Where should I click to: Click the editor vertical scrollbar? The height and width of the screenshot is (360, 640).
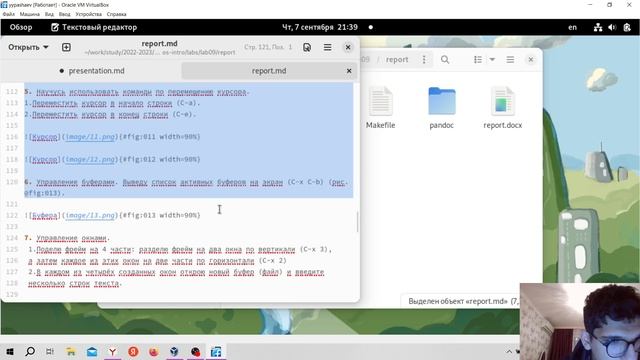pyautogui.click(x=358, y=222)
